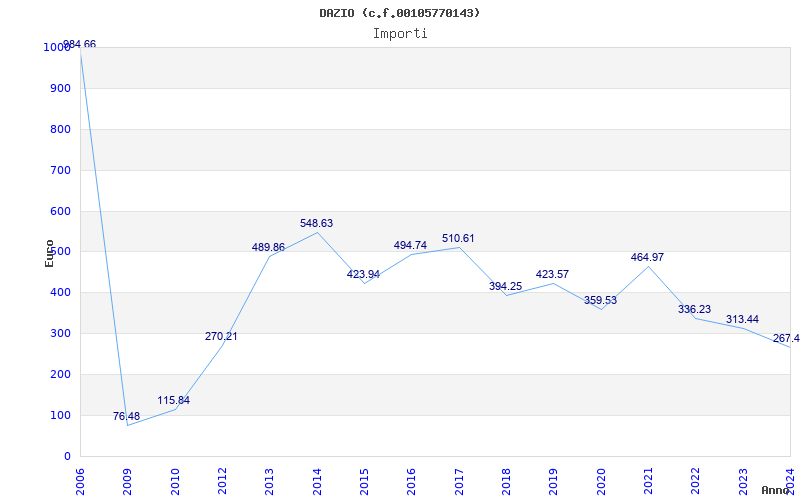The width and height of the screenshot is (800, 500).
Task: Click the 313.44 data label
Action: (x=742, y=319)
